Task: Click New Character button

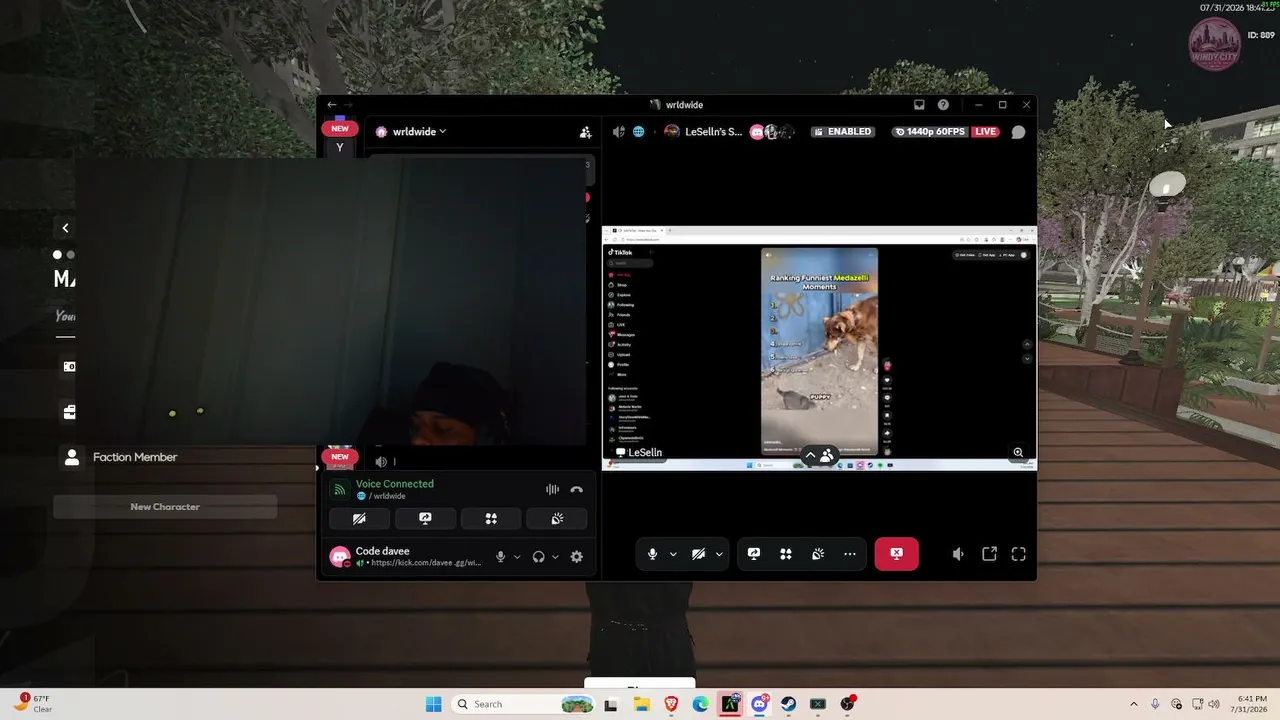Action: (165, 507)
